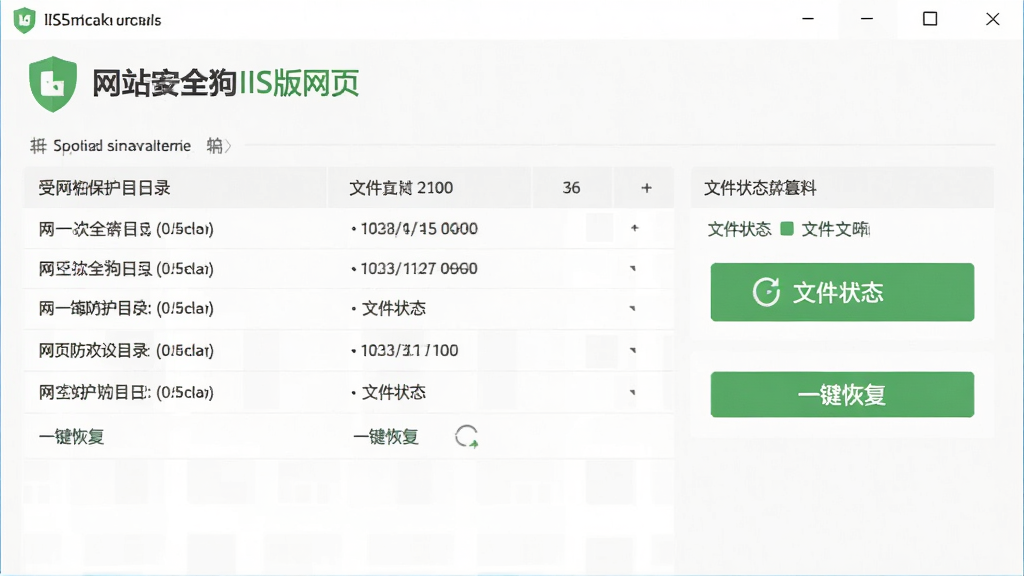Click the grid icon beside Spotiad sinavalterrie

pos(39,146)
